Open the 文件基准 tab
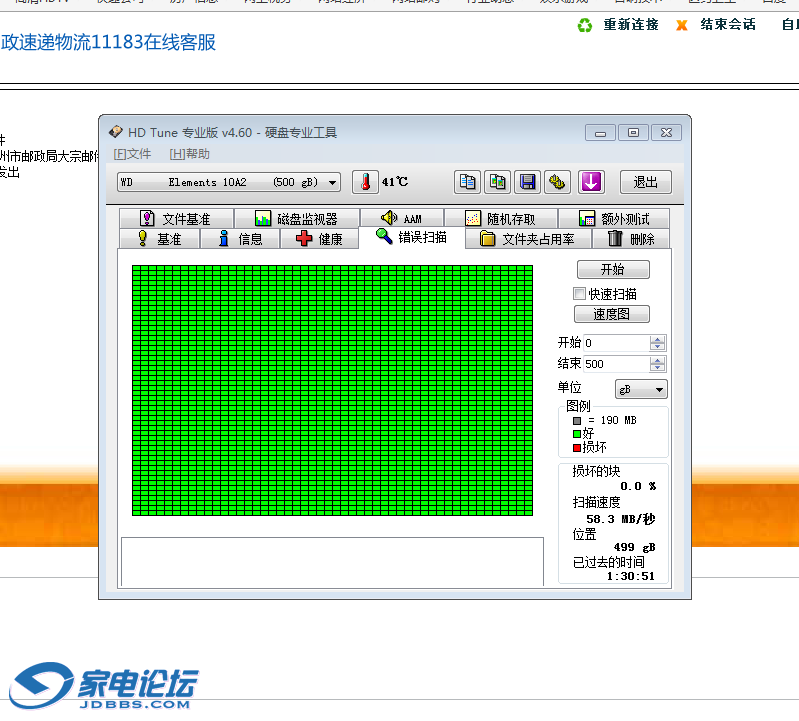The height and width of the screenshot is (721, 799). click(176, 219)
